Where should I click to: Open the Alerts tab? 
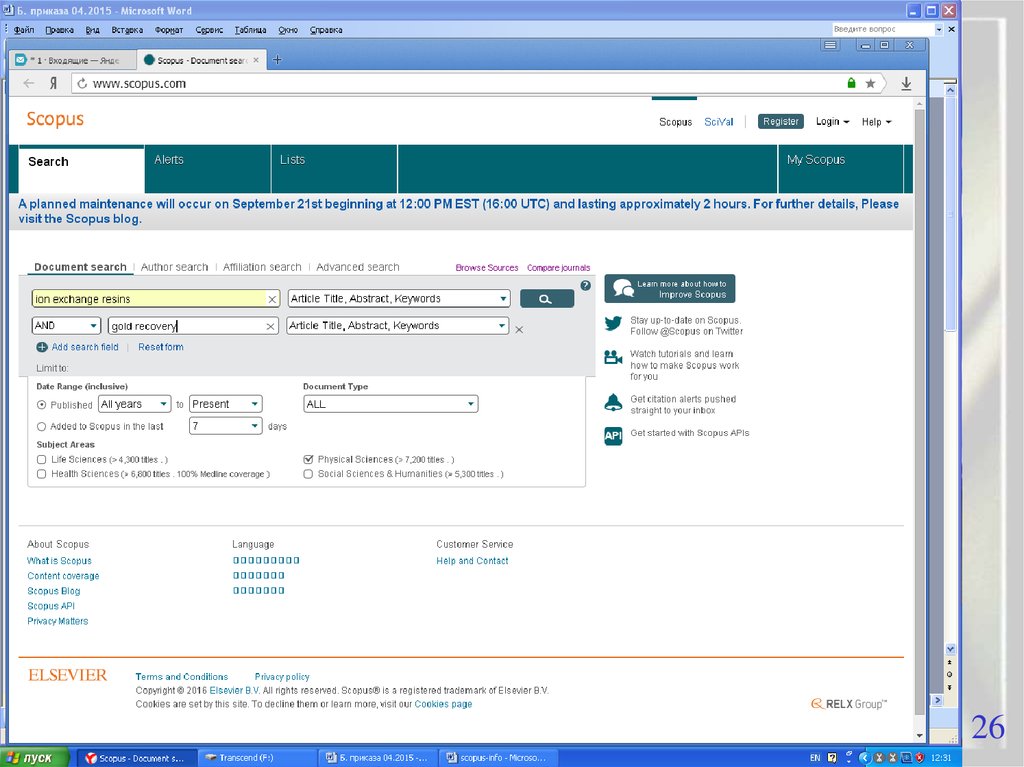click(208, 169)
